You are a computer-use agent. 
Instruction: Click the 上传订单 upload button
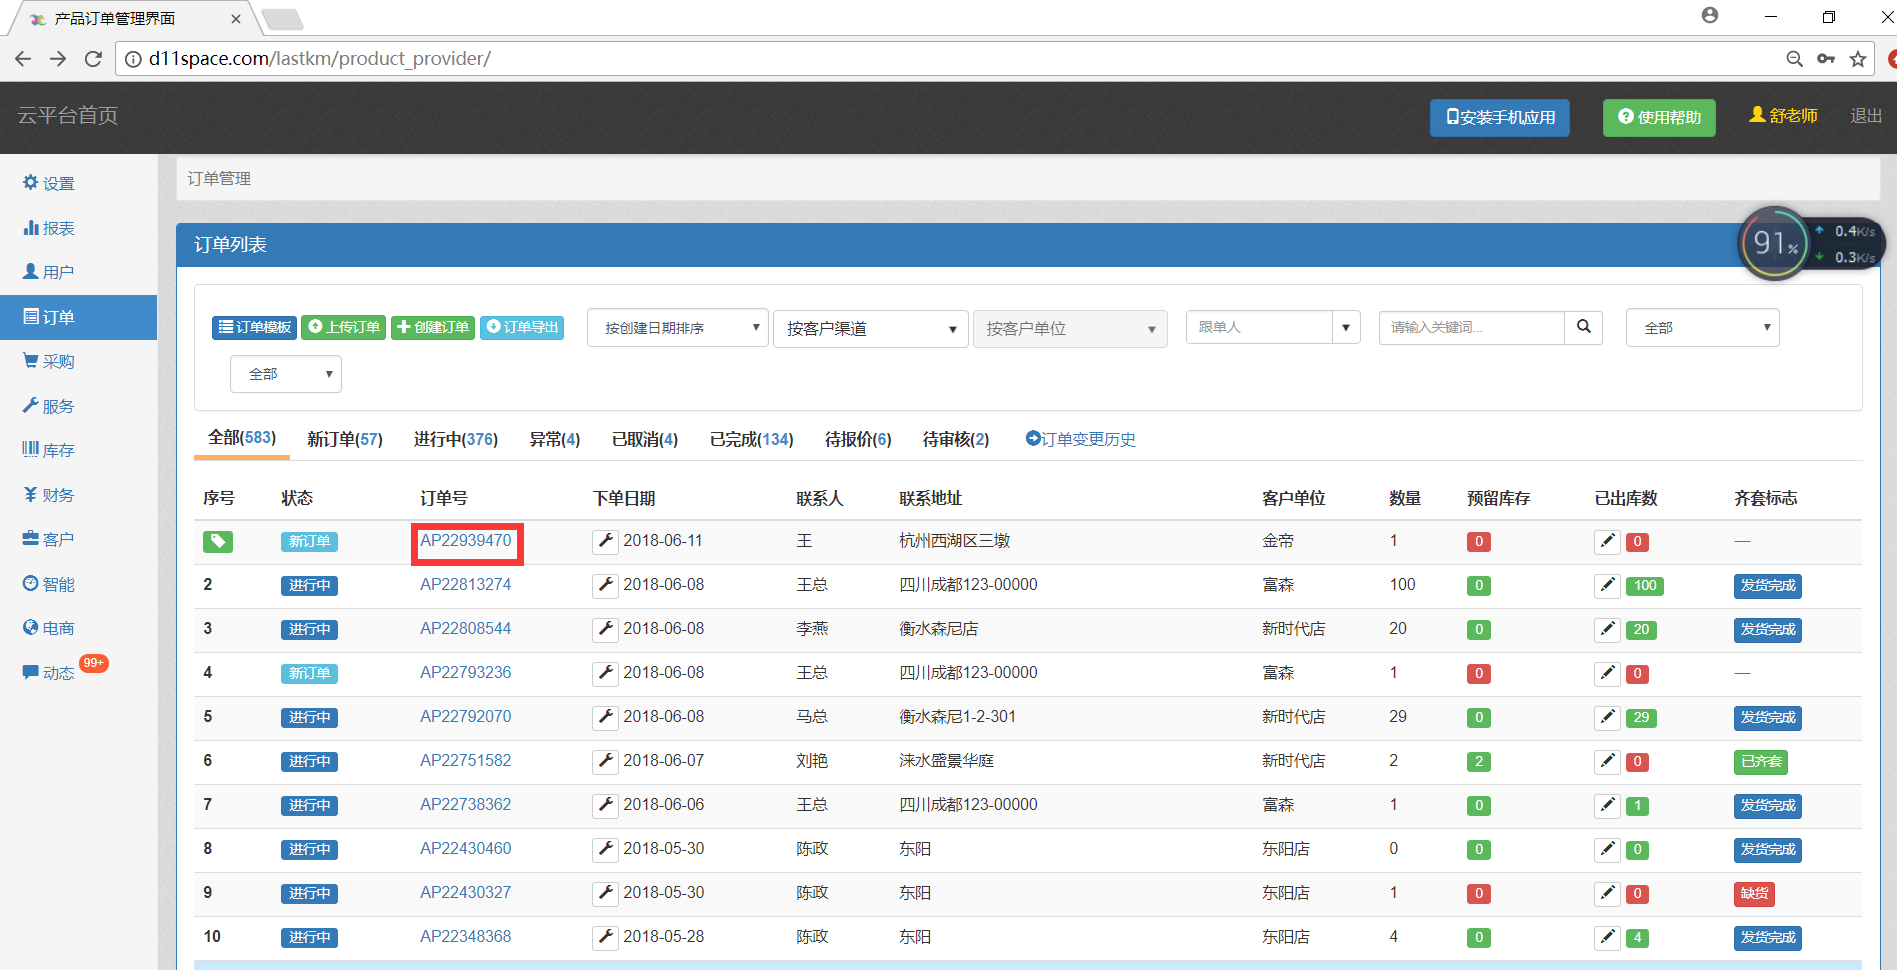(343, 327)
